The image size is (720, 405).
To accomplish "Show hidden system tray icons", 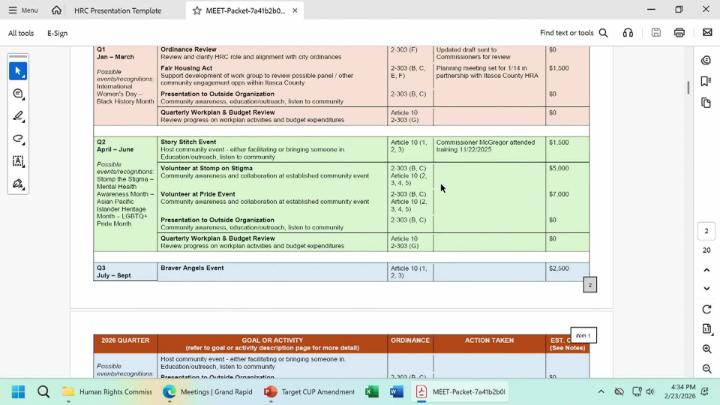I will (x=600, y=392).
